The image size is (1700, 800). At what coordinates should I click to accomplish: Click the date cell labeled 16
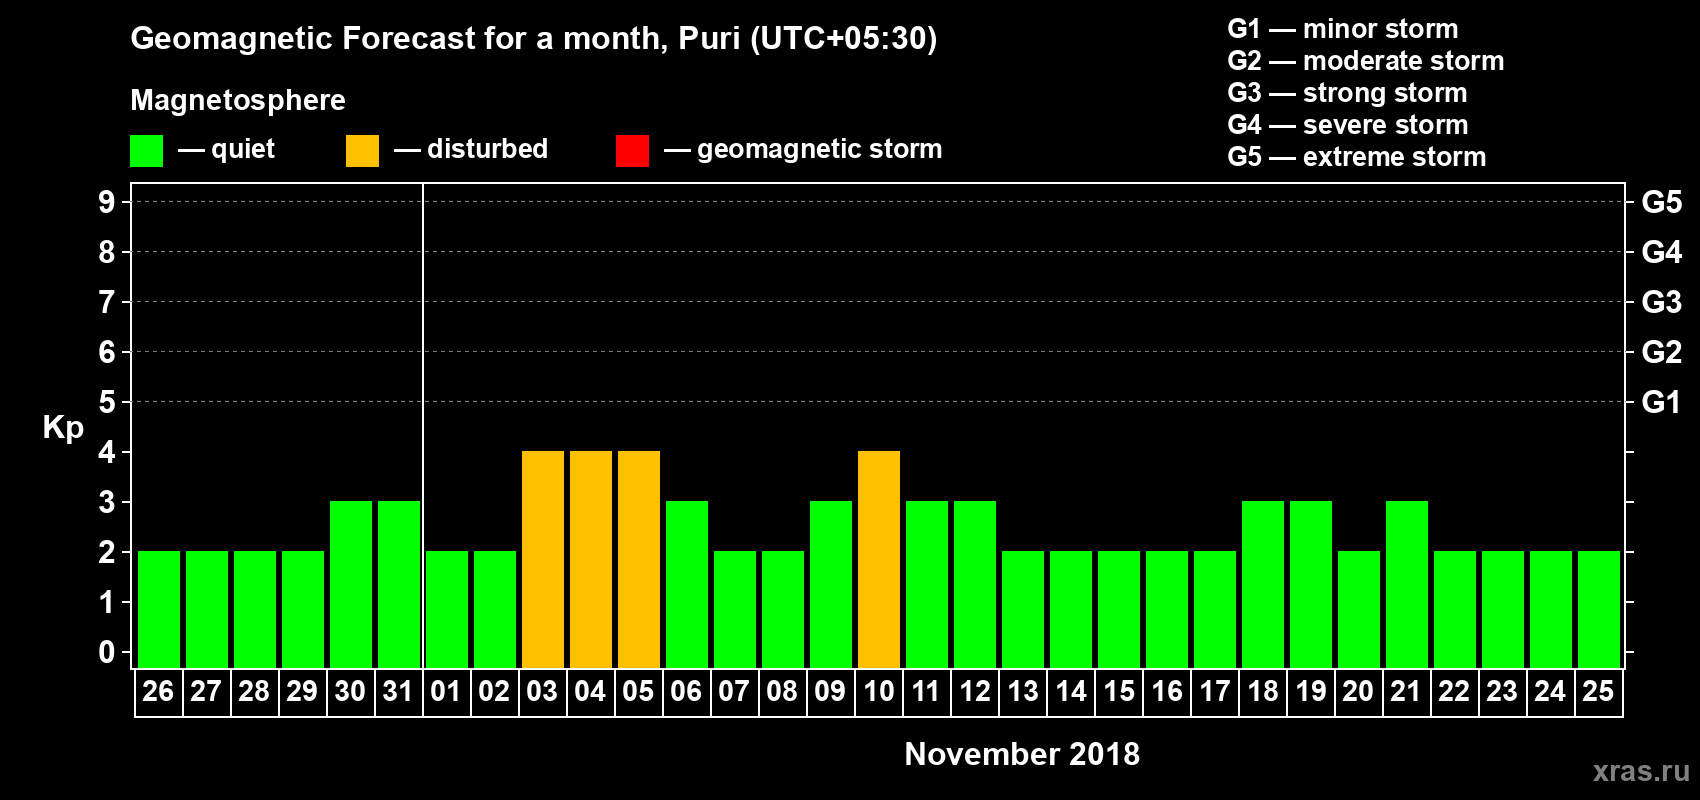tap(1167, 692)
